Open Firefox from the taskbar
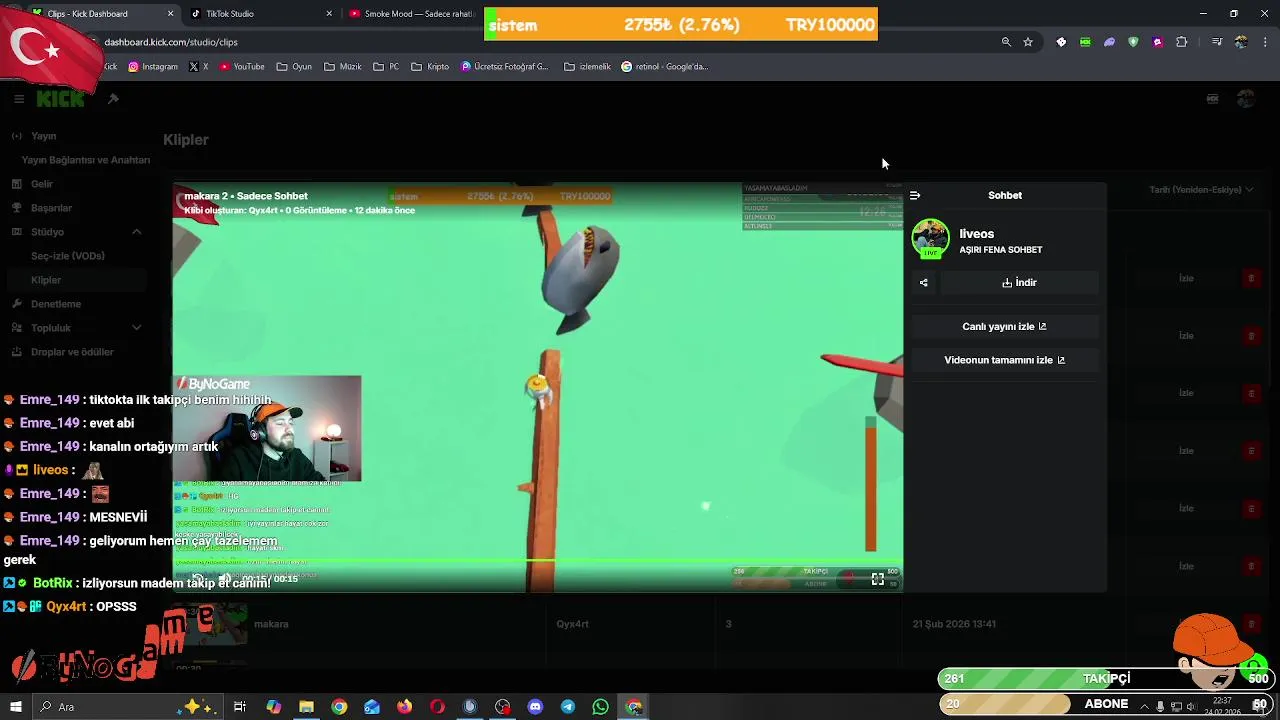 pos(404,707)
